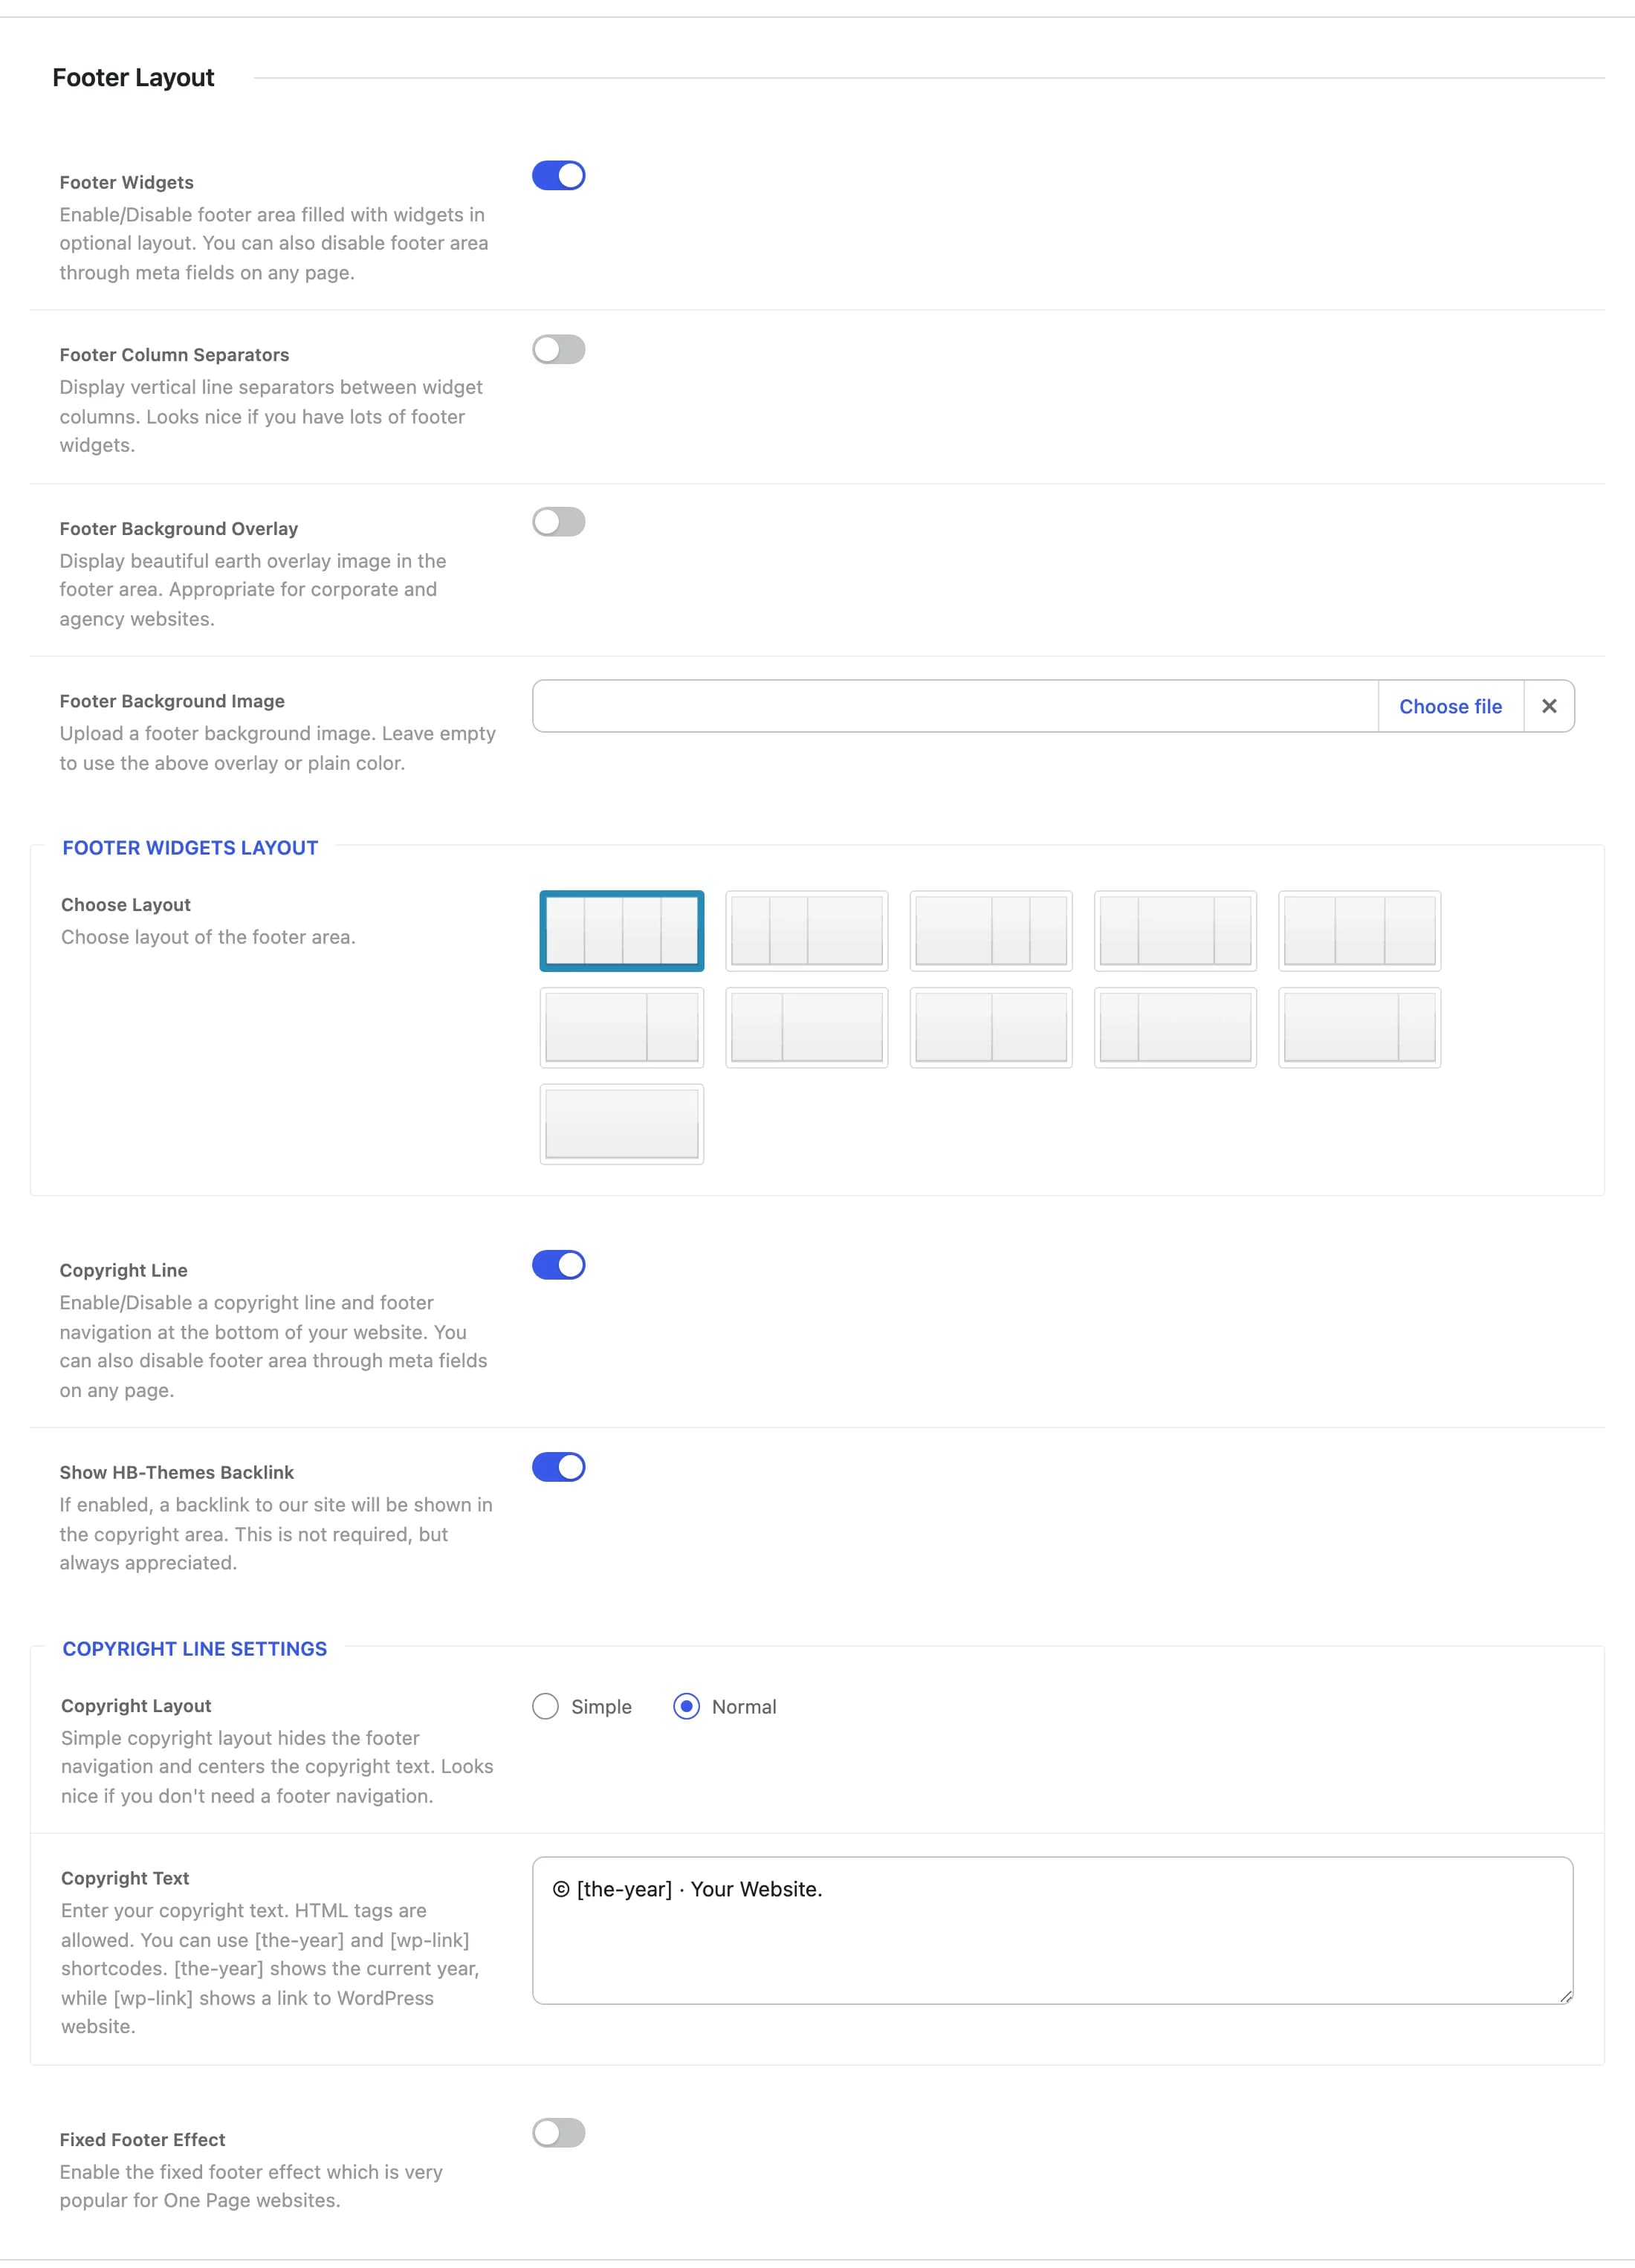1635x2268 pixels.
Task: Choose half-quarter-quarter footer layout
Action: point(991,931)
